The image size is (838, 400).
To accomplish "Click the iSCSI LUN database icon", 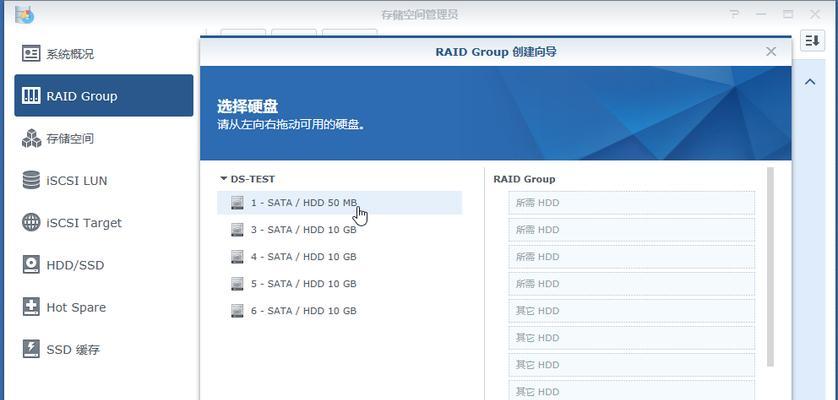I will [31, 180].
